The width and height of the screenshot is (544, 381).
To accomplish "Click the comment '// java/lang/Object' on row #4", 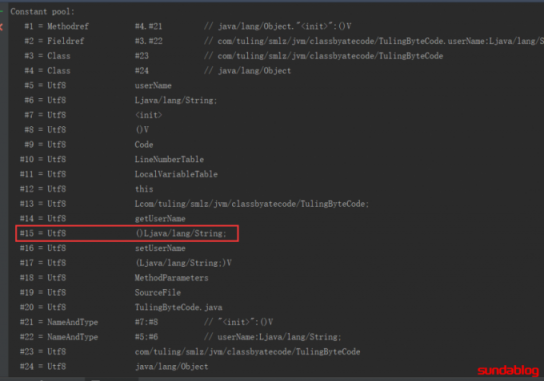I will [247, 71].
